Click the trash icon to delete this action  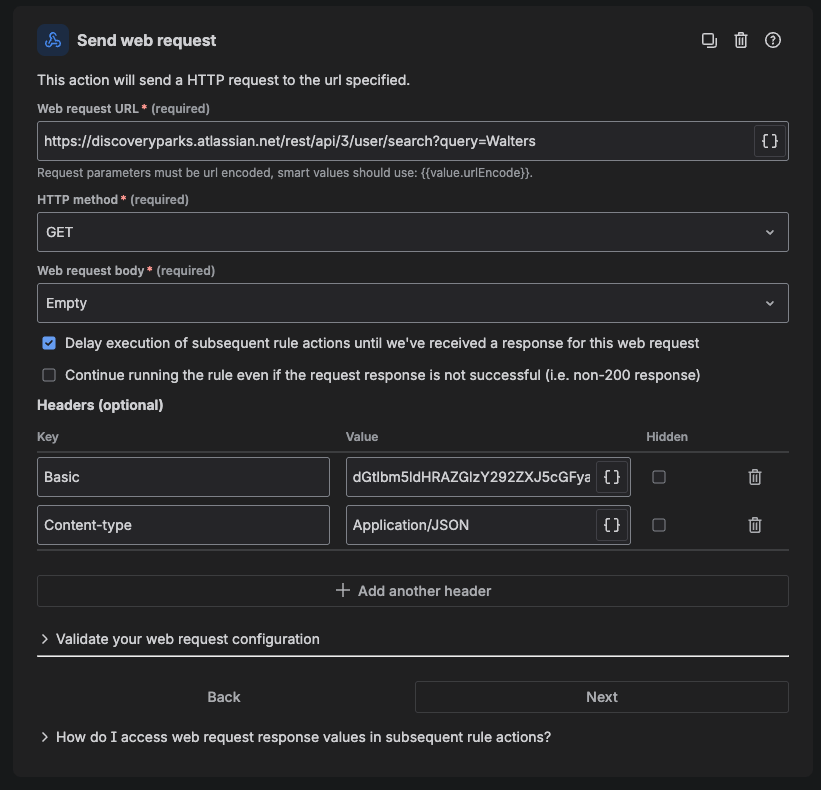(x=741, y=40)
